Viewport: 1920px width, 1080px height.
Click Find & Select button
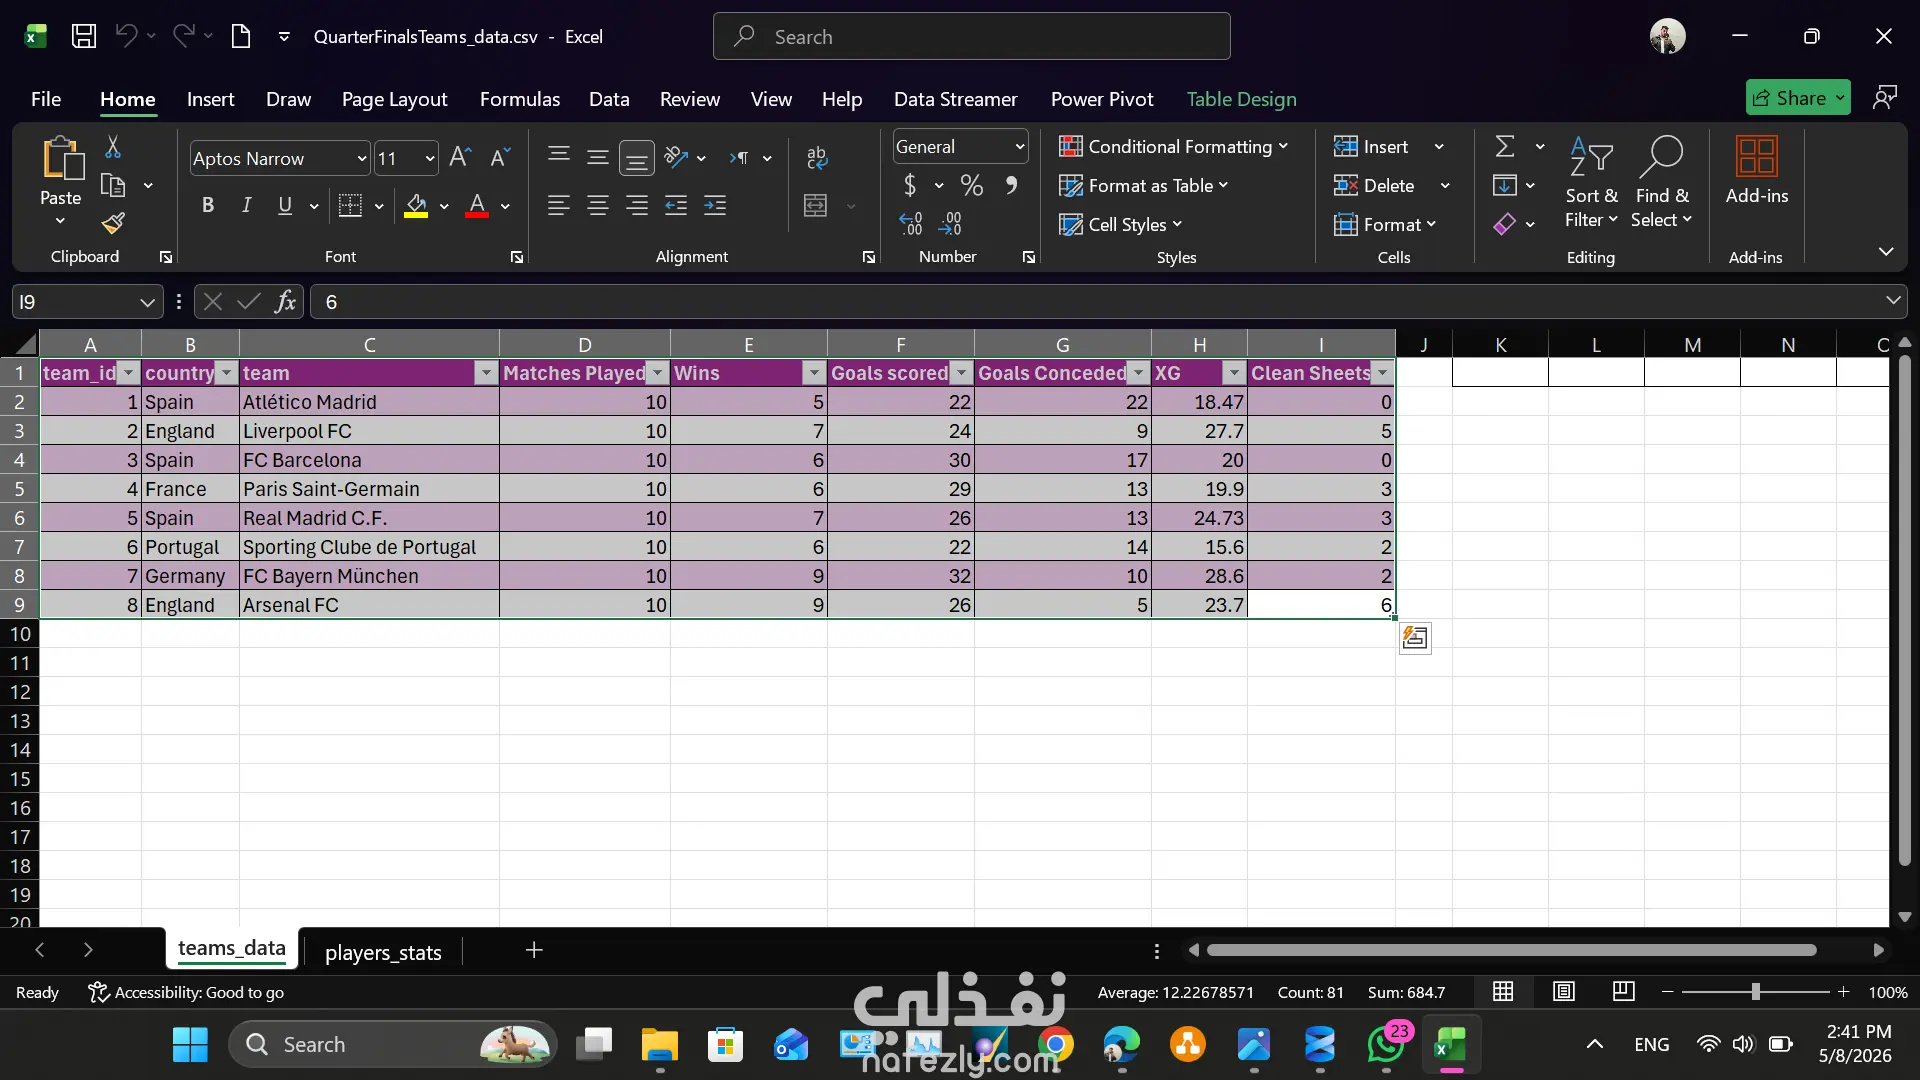(x=1661, y=182)
